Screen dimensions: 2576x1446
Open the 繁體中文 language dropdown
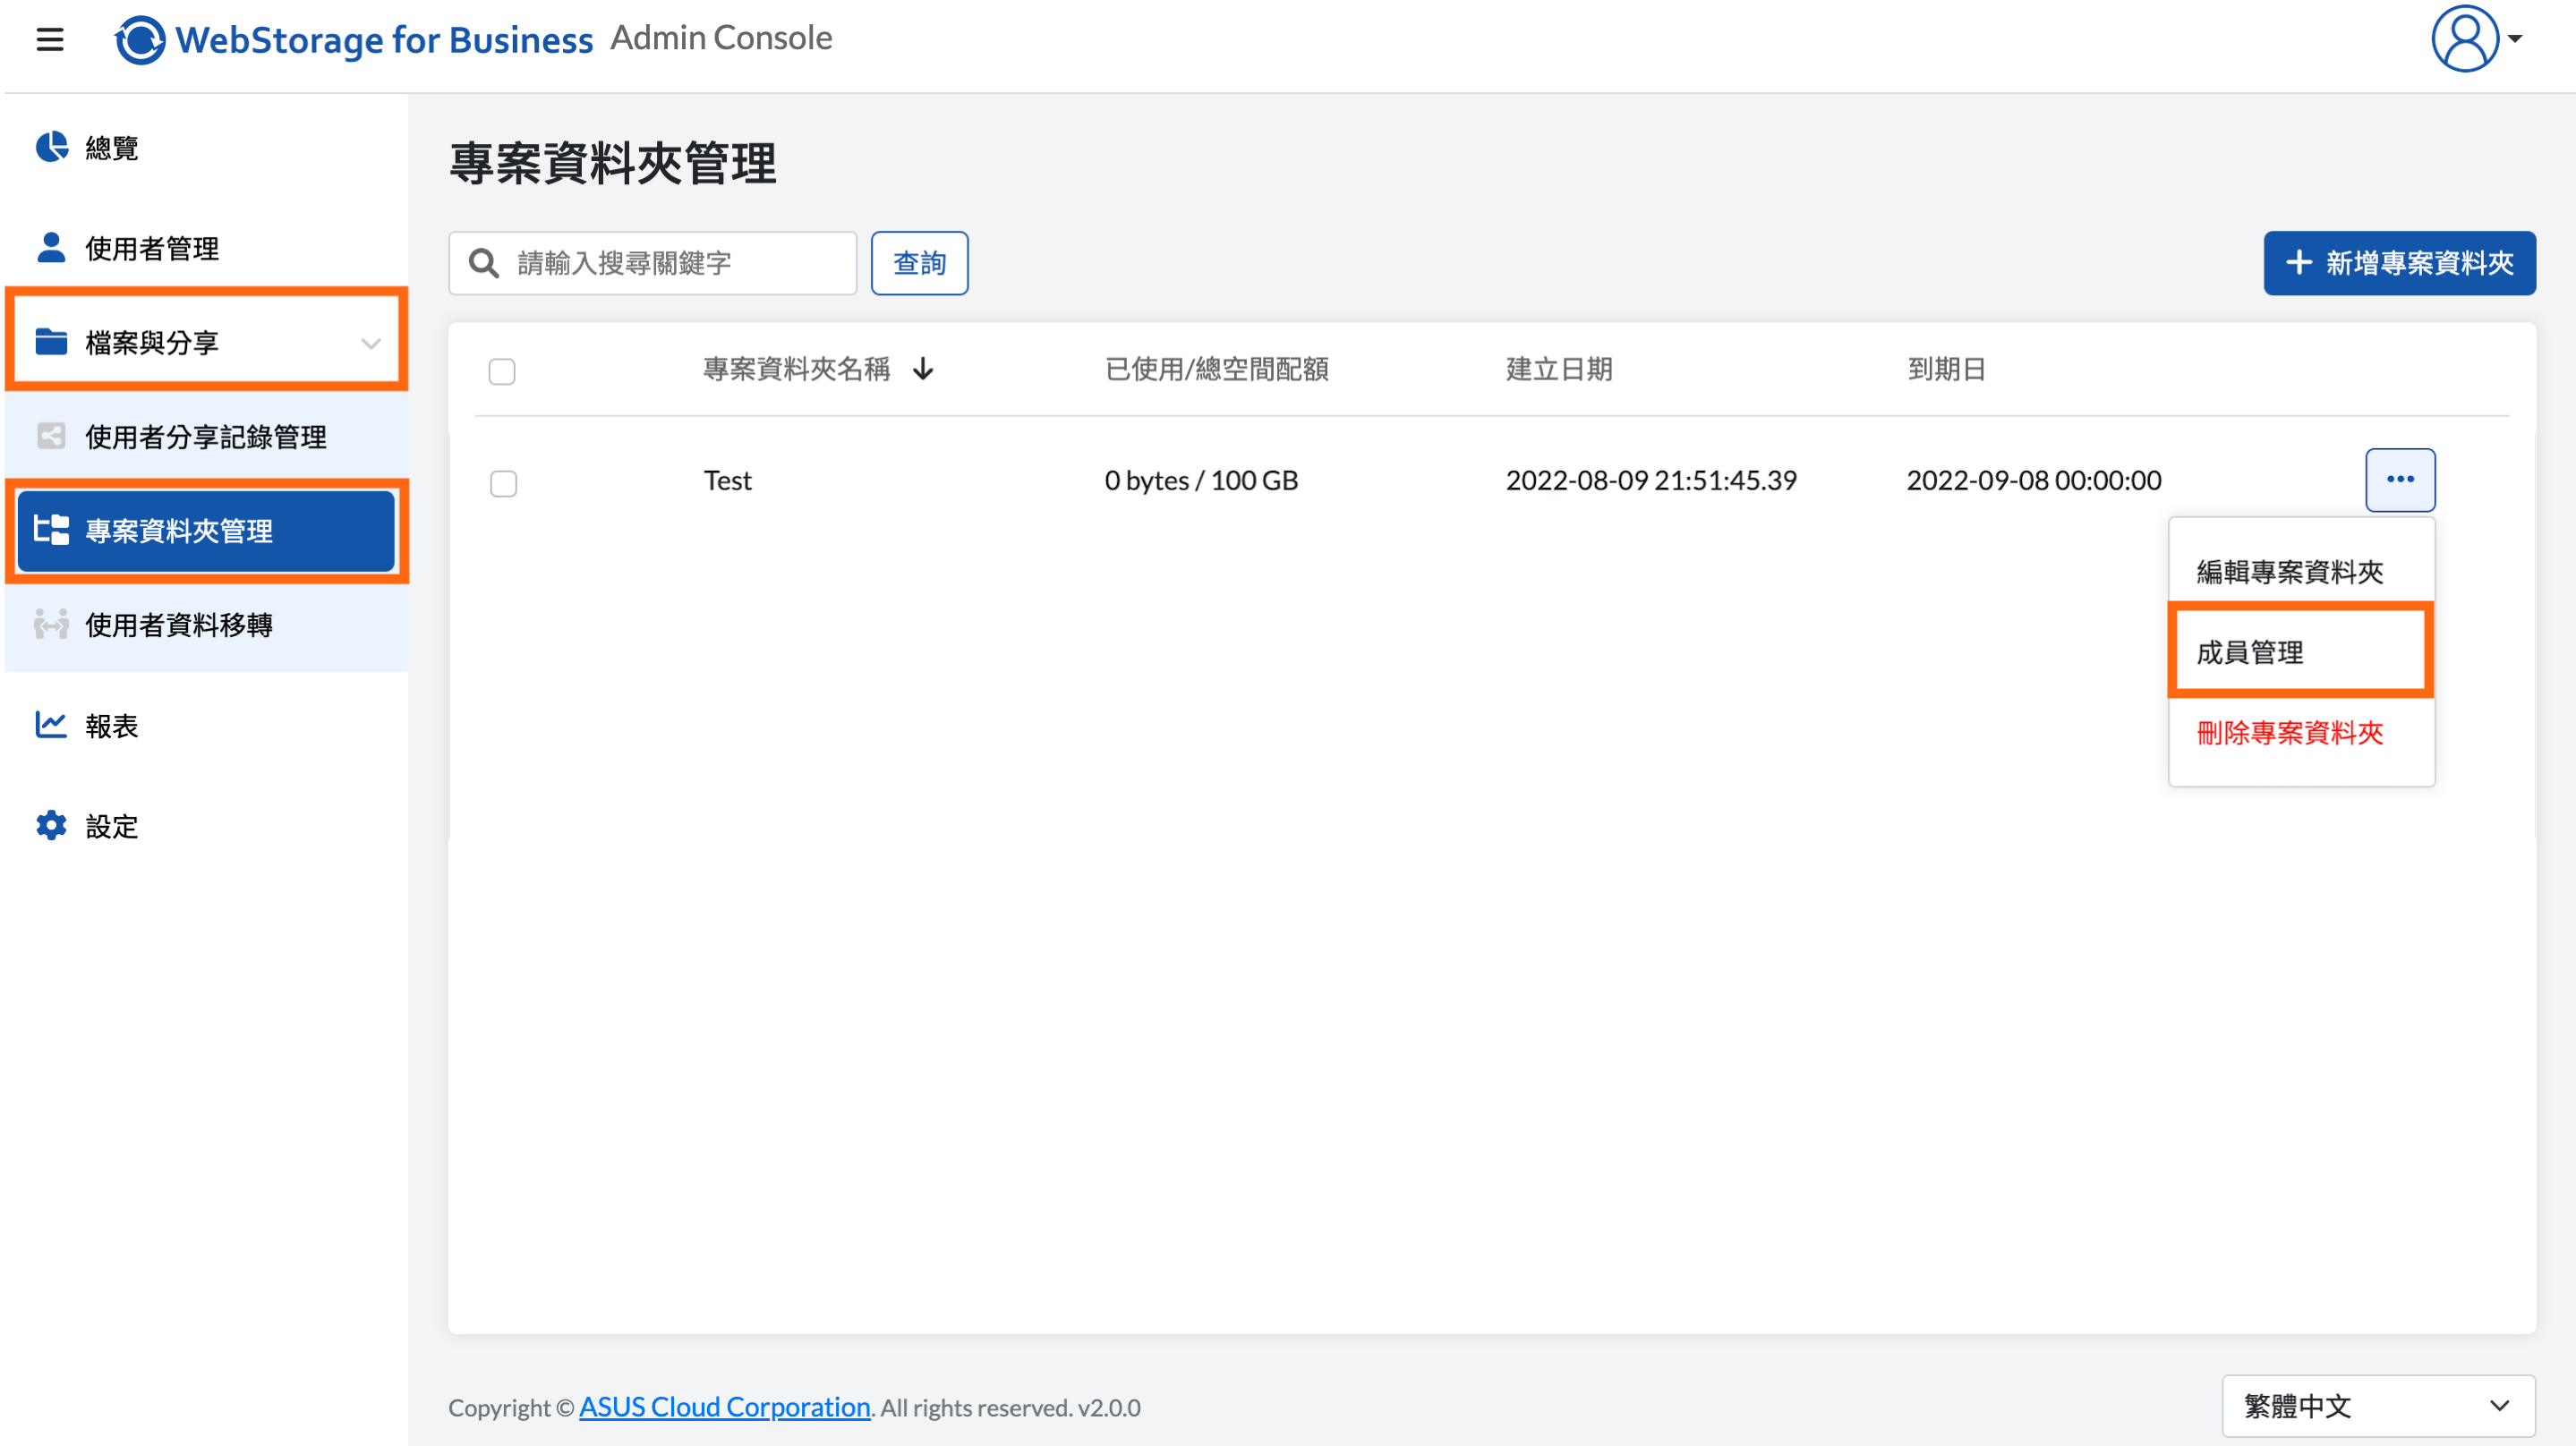pyautogui.click(x=2378, y=1406)
